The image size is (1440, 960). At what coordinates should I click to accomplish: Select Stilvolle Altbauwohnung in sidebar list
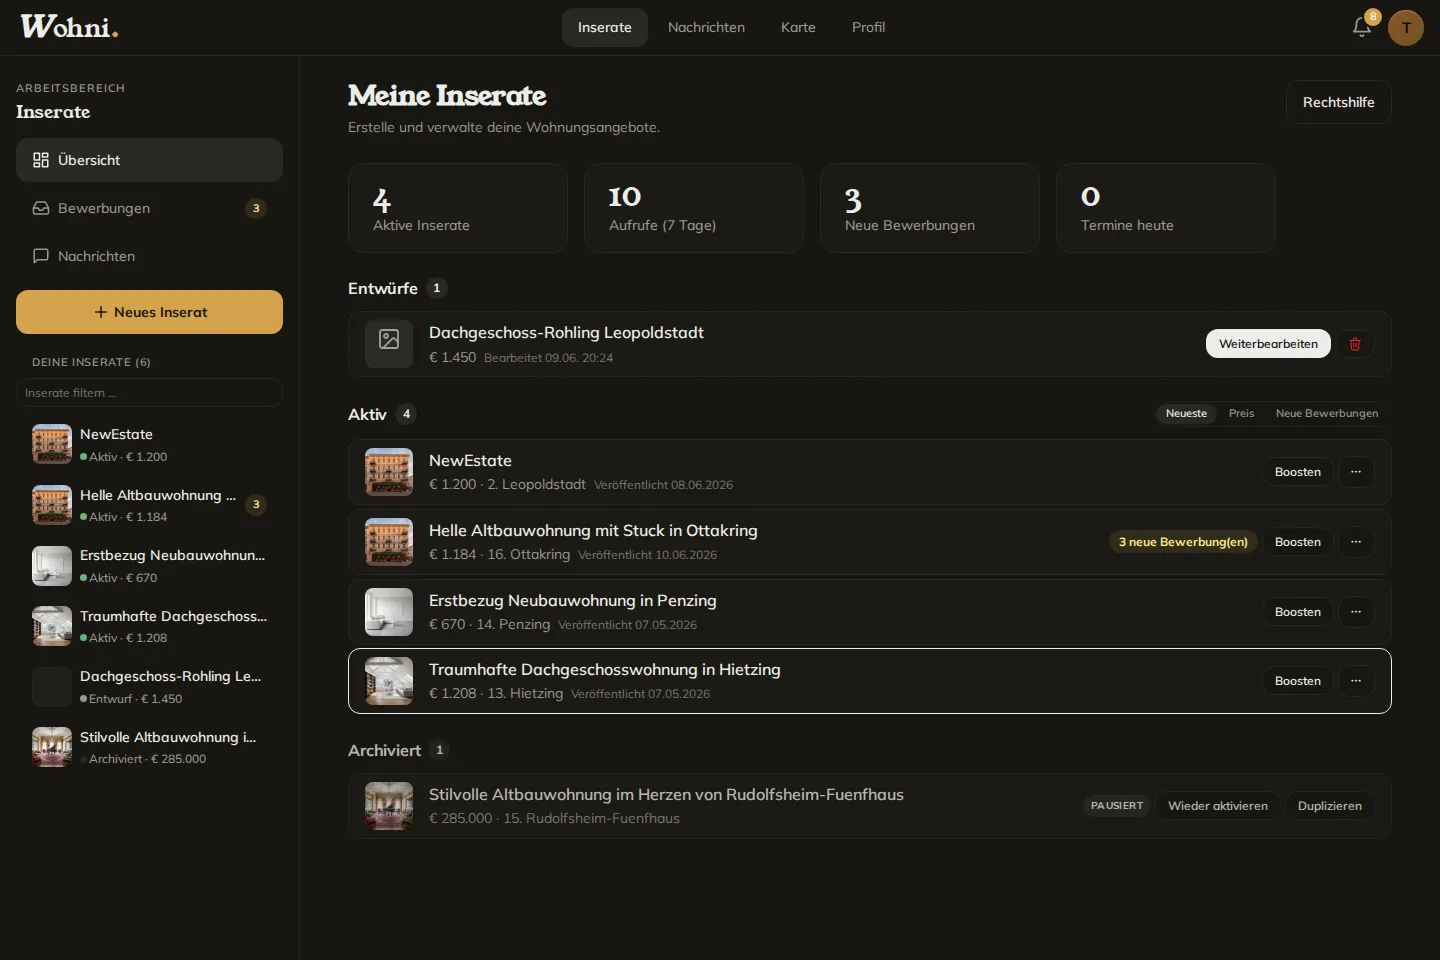[x=149, y=747]
